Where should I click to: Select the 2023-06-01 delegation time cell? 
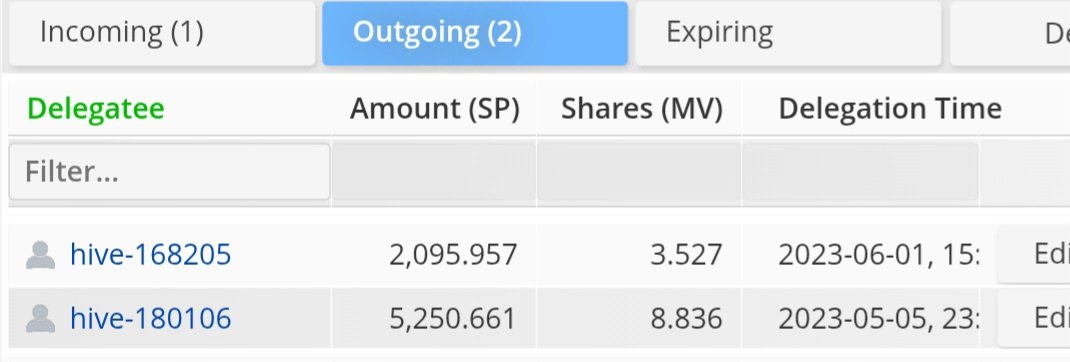pos(861,255)
